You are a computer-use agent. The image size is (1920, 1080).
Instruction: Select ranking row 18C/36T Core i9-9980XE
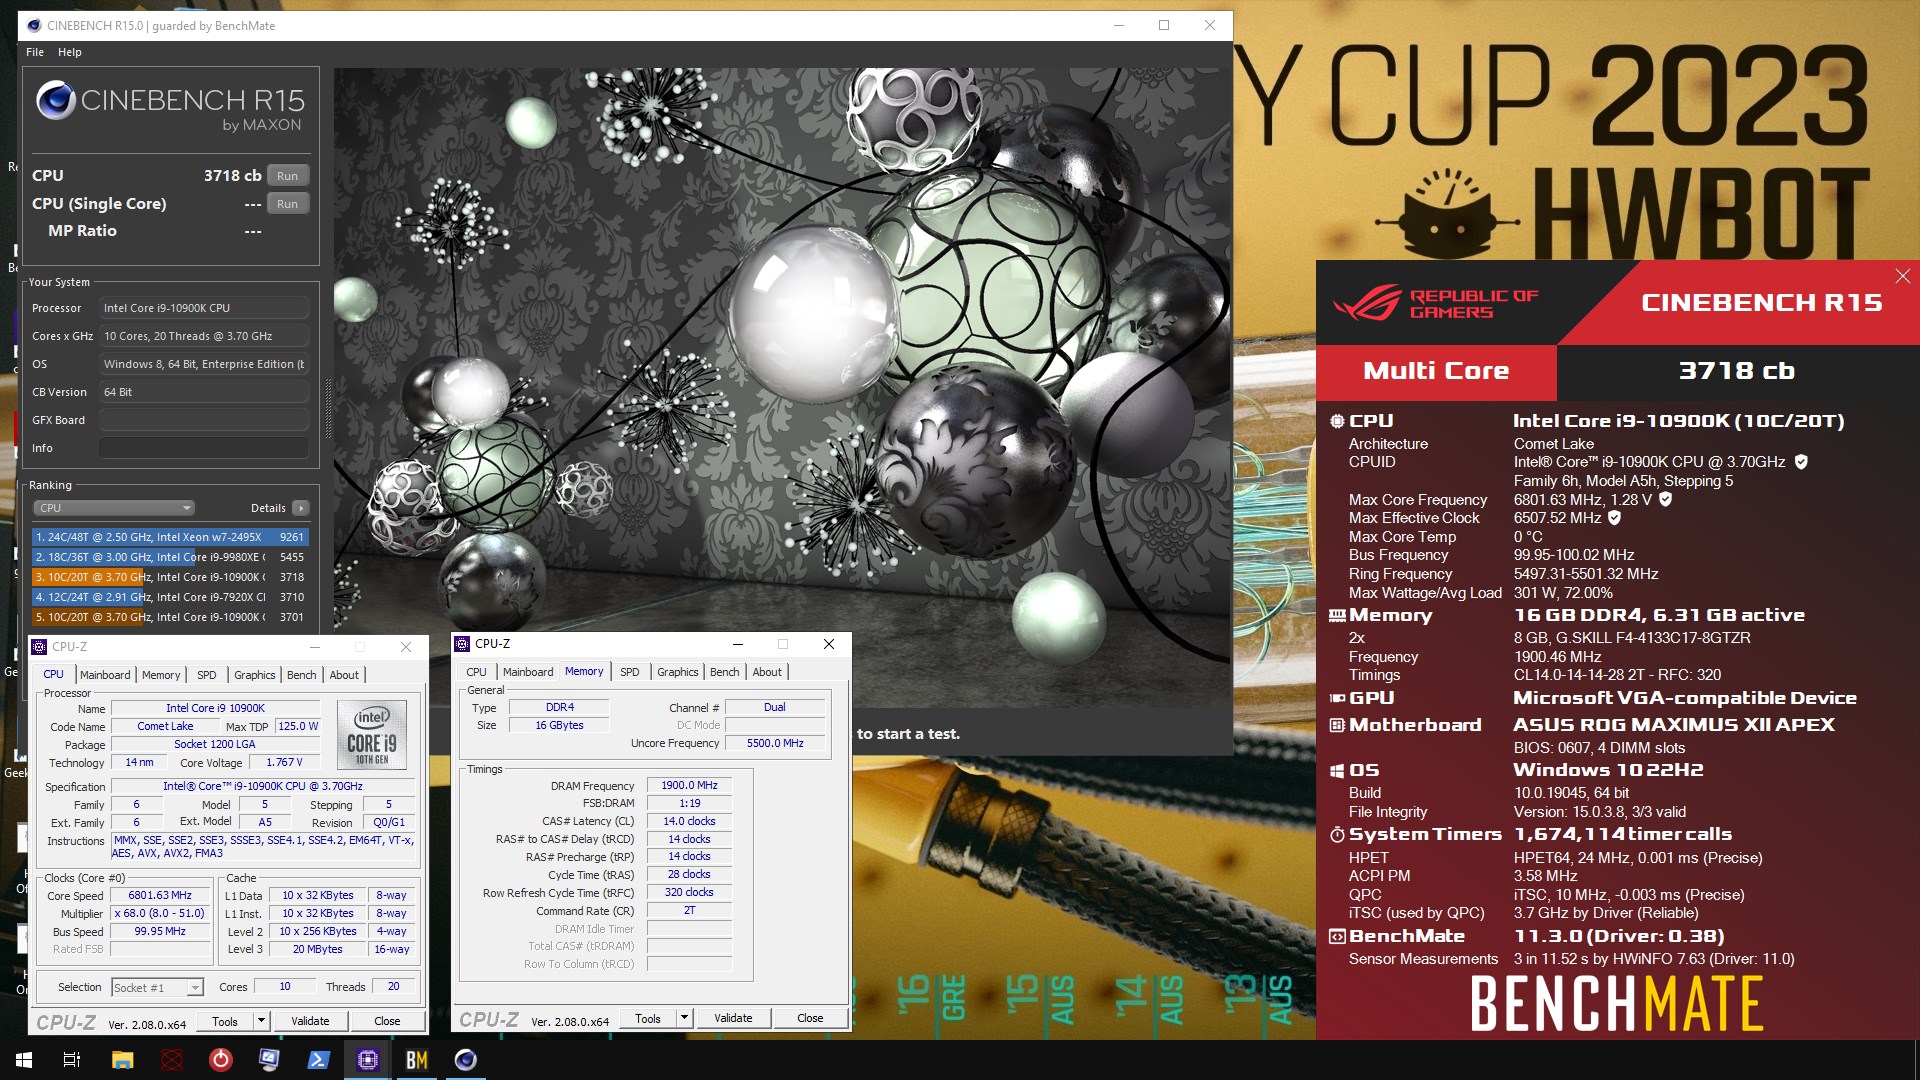pyautogui.click(x=170, y=557)
